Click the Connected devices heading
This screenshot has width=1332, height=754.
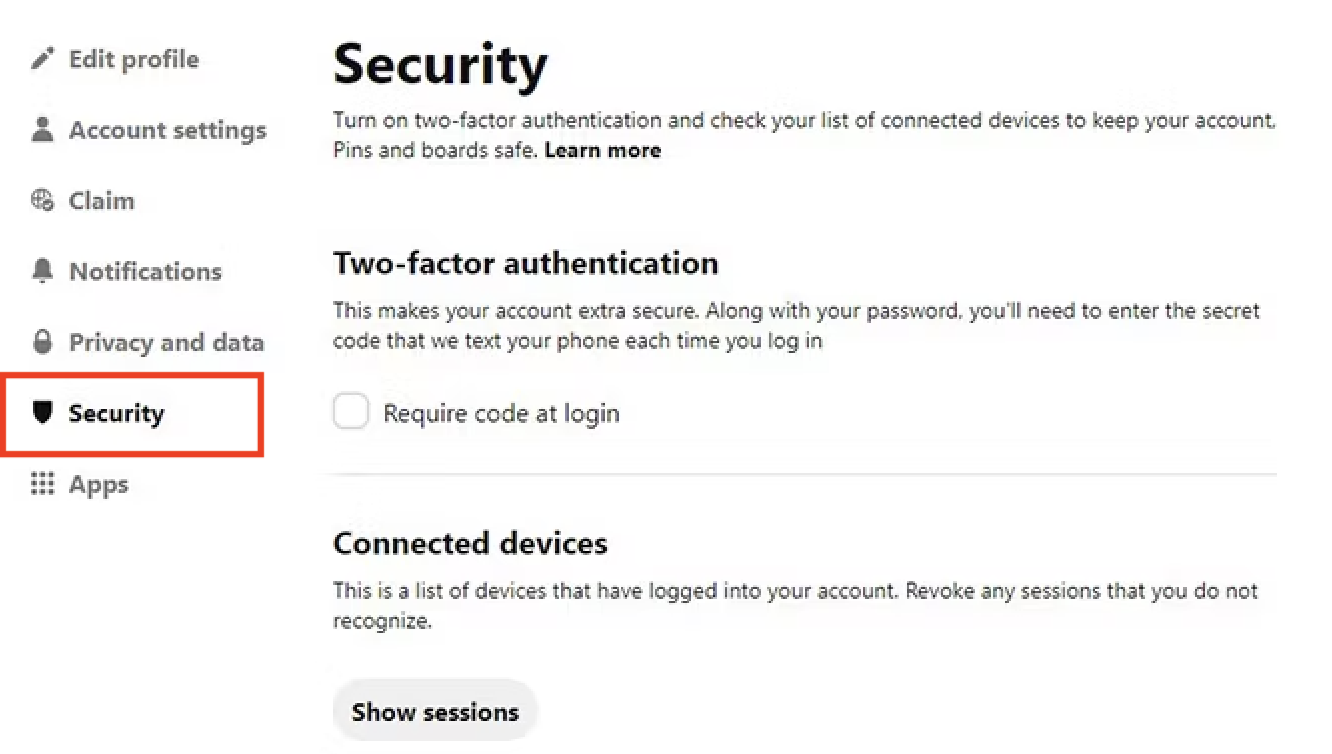[470, 543]
